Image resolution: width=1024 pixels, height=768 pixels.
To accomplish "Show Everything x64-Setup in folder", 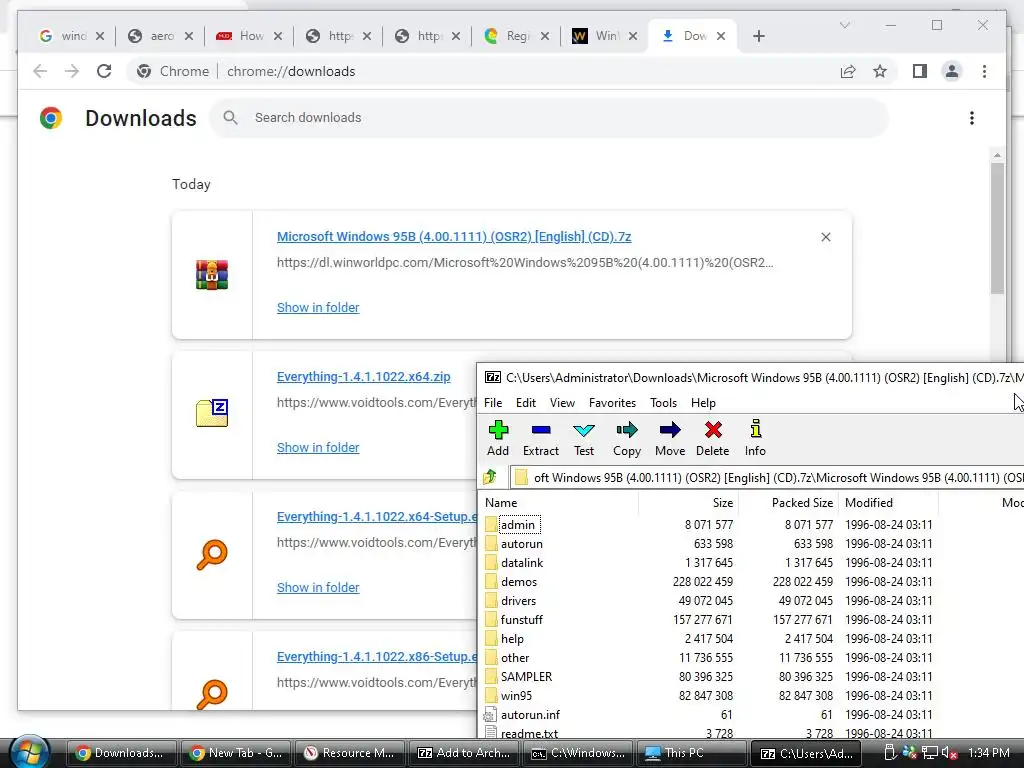I will pos(318,587).
